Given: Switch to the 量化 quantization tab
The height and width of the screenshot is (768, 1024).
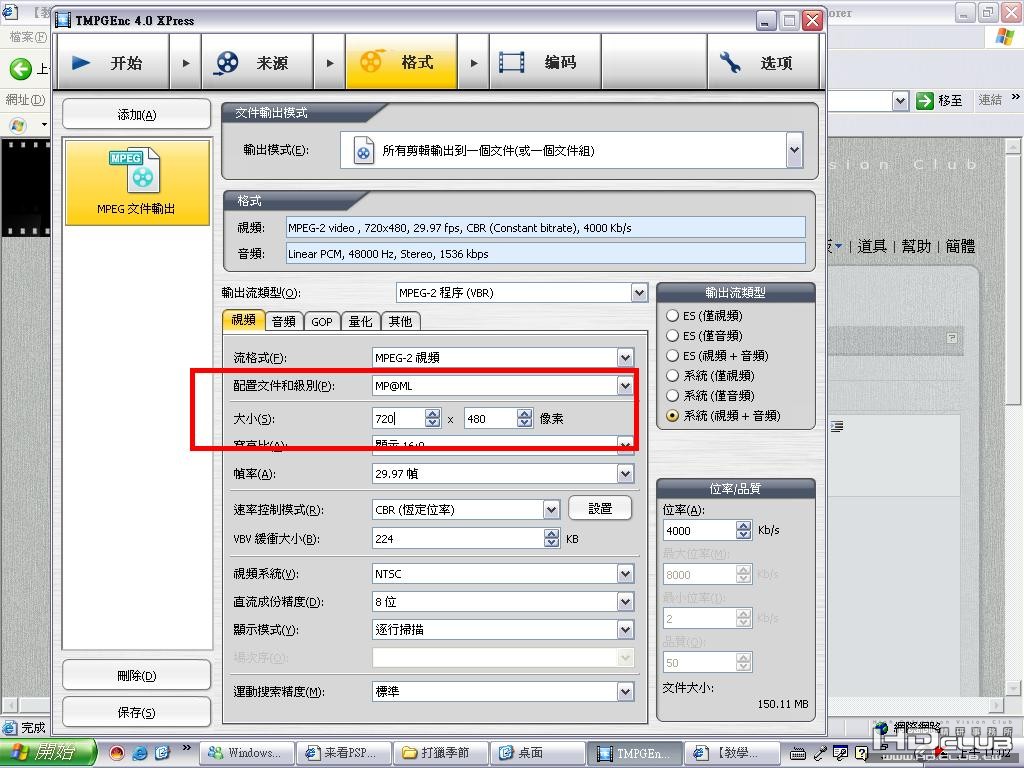Looking at the screenshot, I should pyautogui.click(x=360, y=321).
